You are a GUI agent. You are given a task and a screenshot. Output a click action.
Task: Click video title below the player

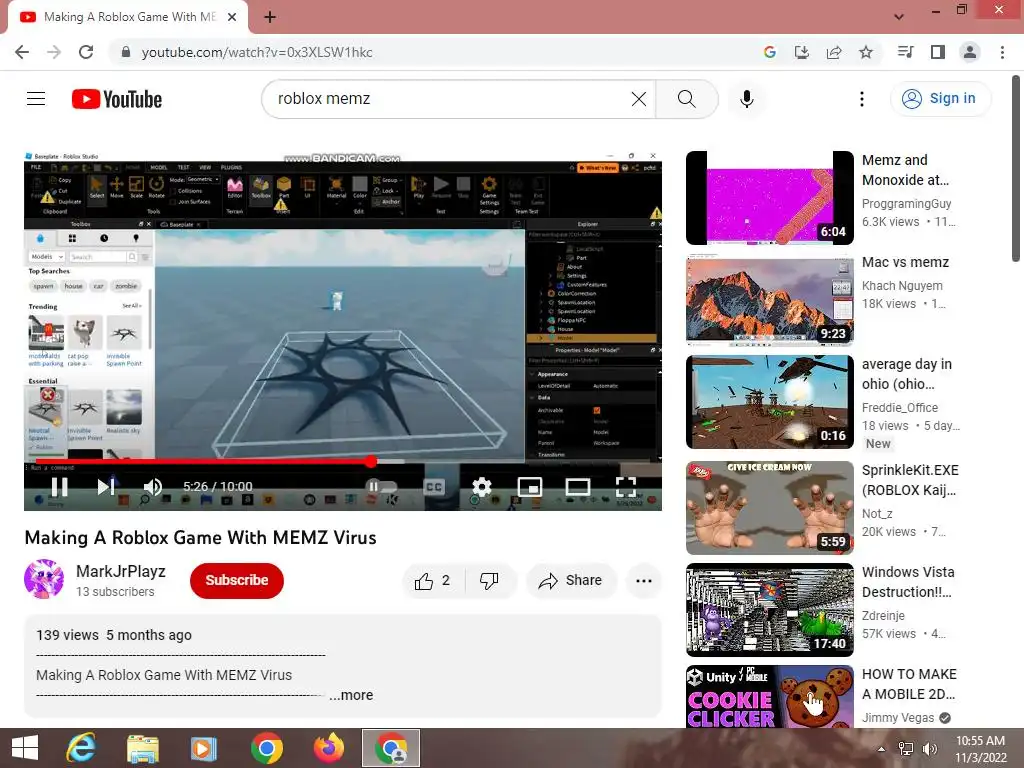pyautogui.click(x=200, y=537)
